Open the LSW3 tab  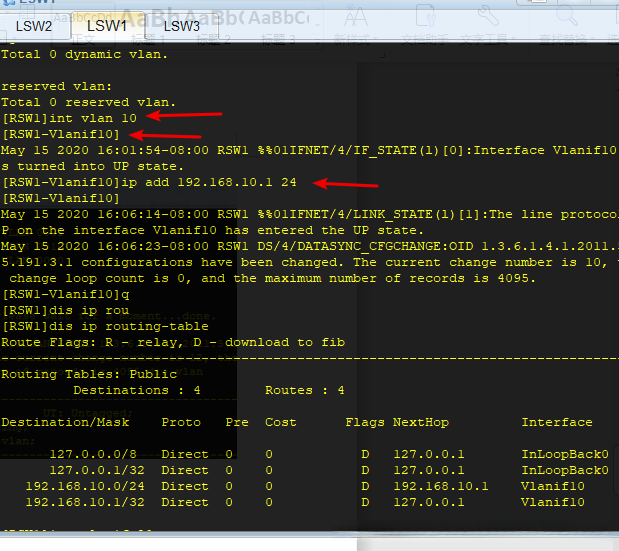(x=182, y=26)
